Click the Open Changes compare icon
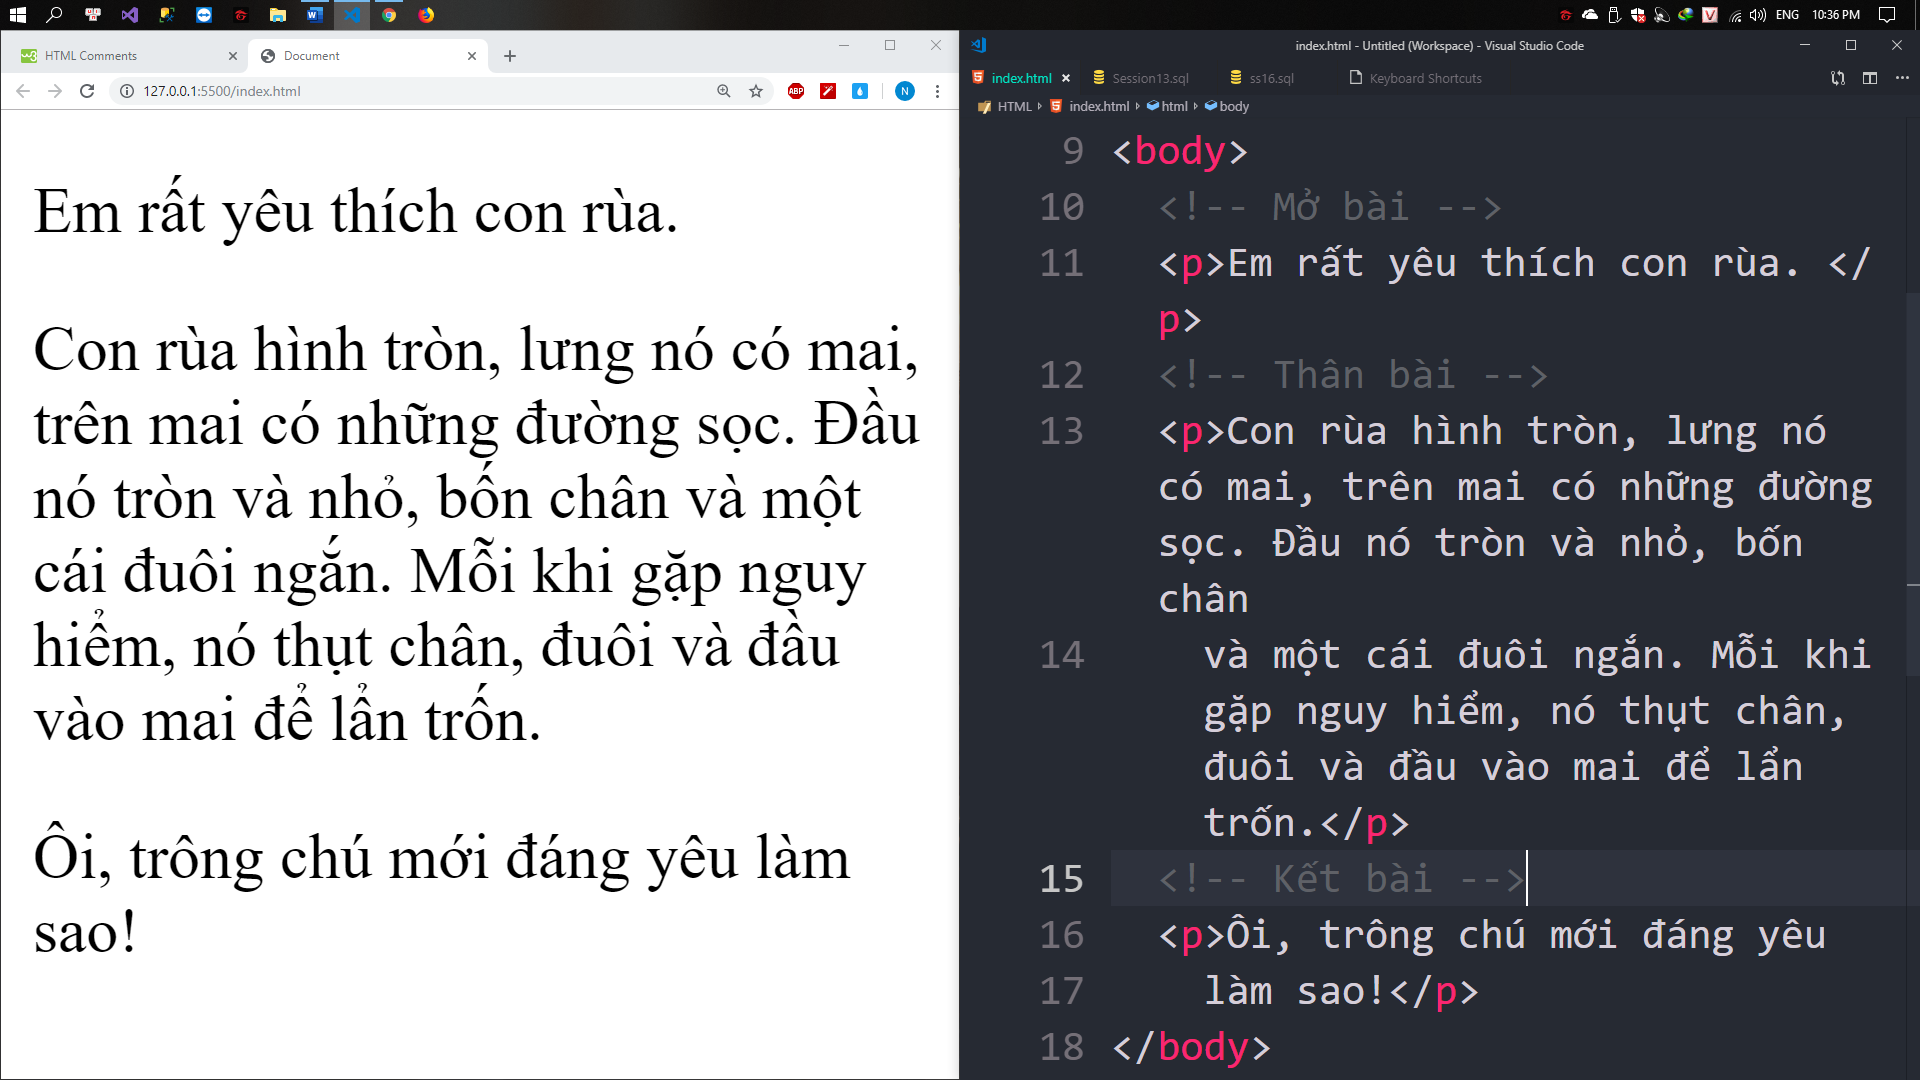Viewport: 1920px width, 1080px height. tap(1838, 78)
